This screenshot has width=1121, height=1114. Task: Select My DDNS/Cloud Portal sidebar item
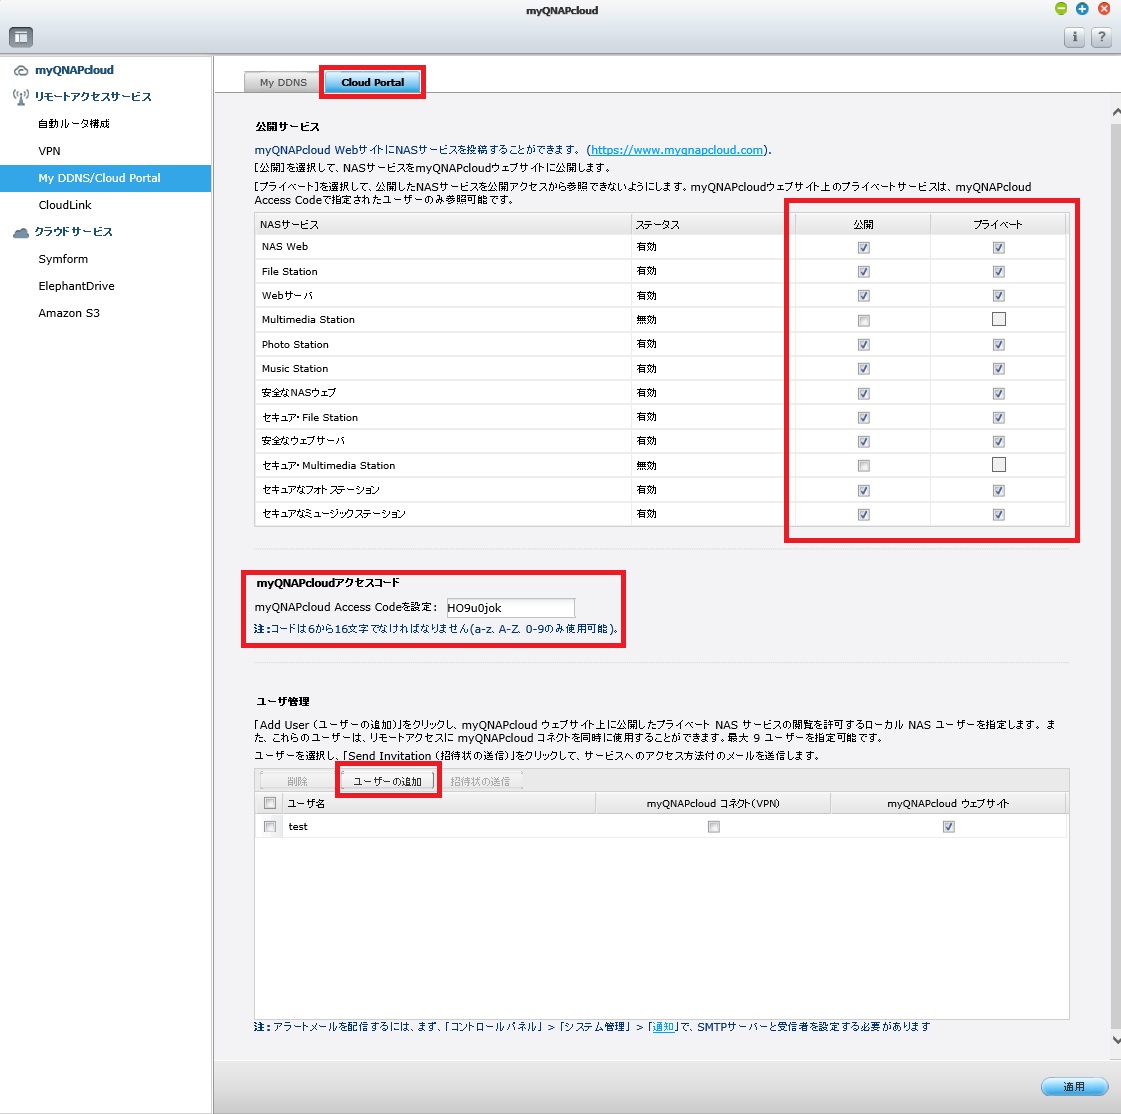click(x=105, y=178)
